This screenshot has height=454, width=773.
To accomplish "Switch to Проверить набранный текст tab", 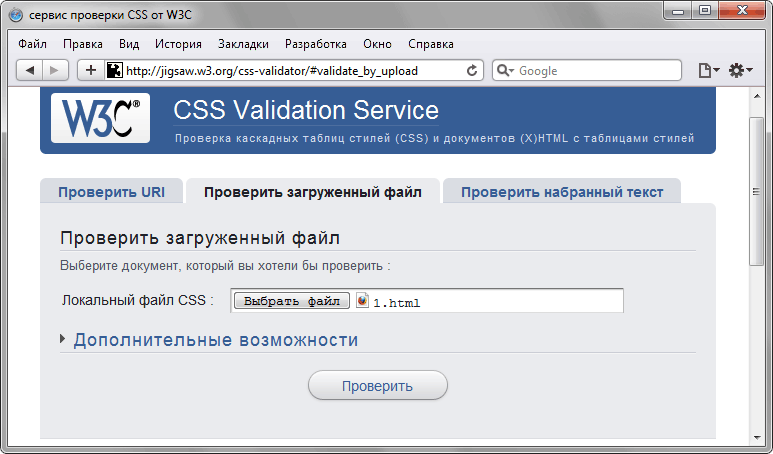I will coord(561,192).
